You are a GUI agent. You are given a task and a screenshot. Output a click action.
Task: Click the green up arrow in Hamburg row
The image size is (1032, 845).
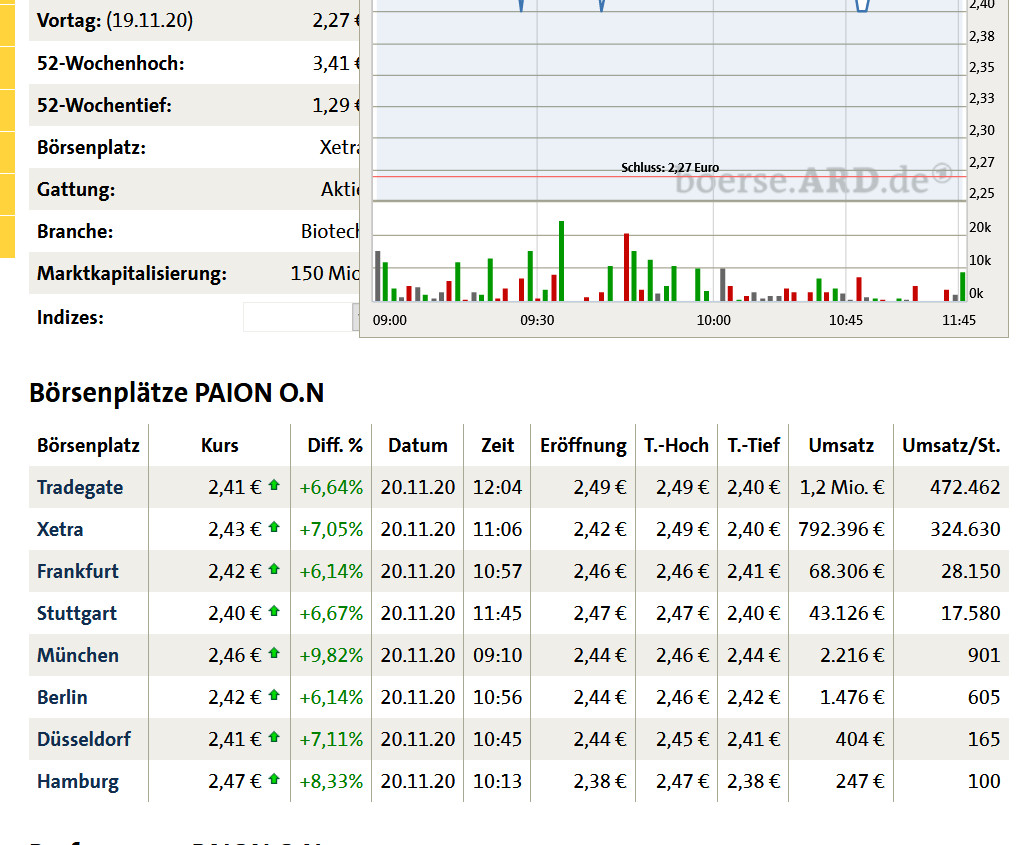(274, 780)
